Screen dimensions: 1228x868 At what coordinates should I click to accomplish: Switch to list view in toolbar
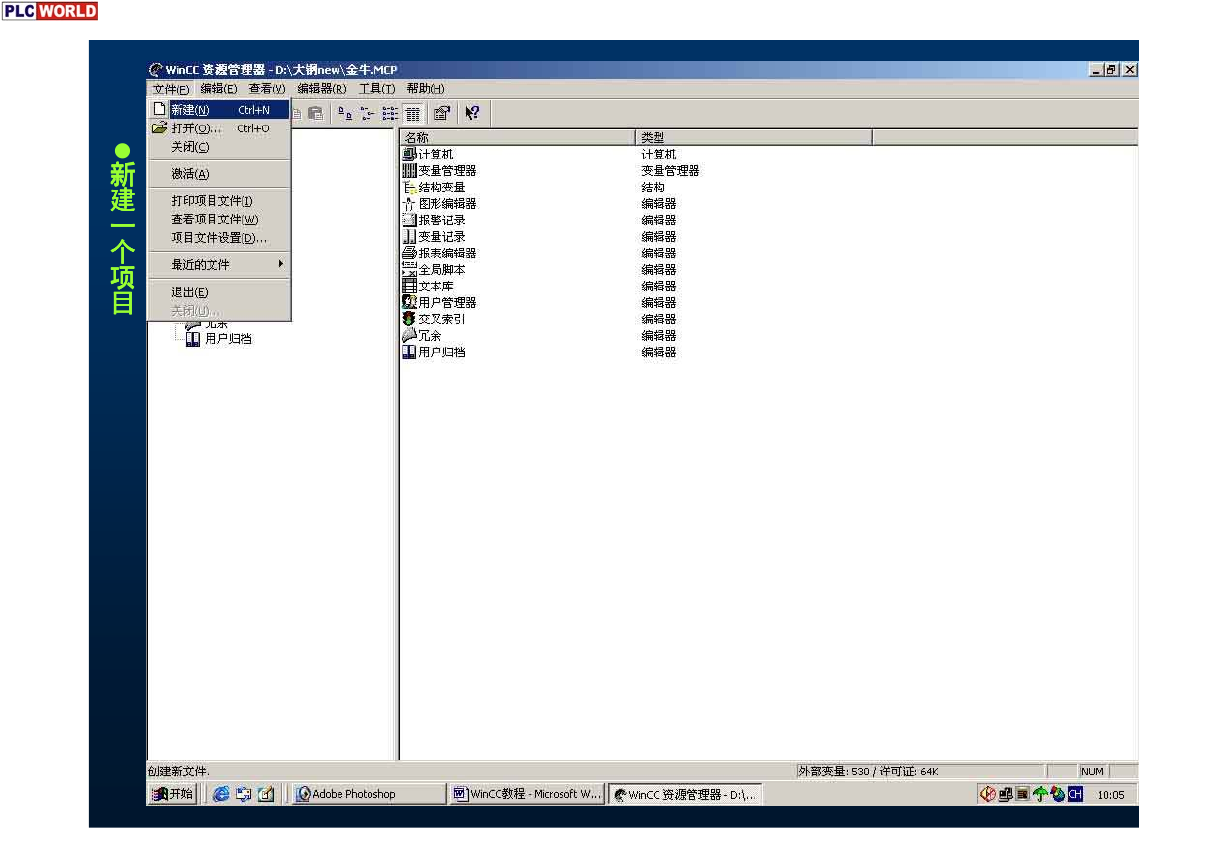click(390, 113)
